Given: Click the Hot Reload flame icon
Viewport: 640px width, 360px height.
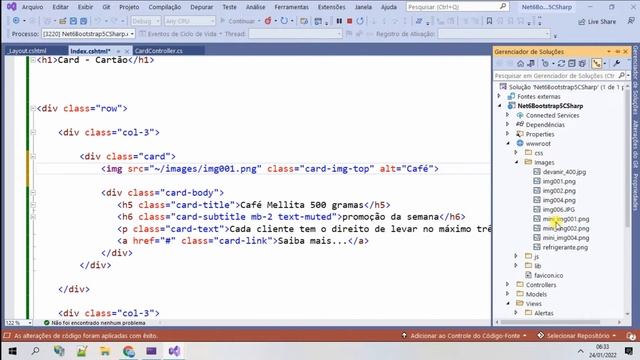Looking at the screenshot, I should (268, 21).
